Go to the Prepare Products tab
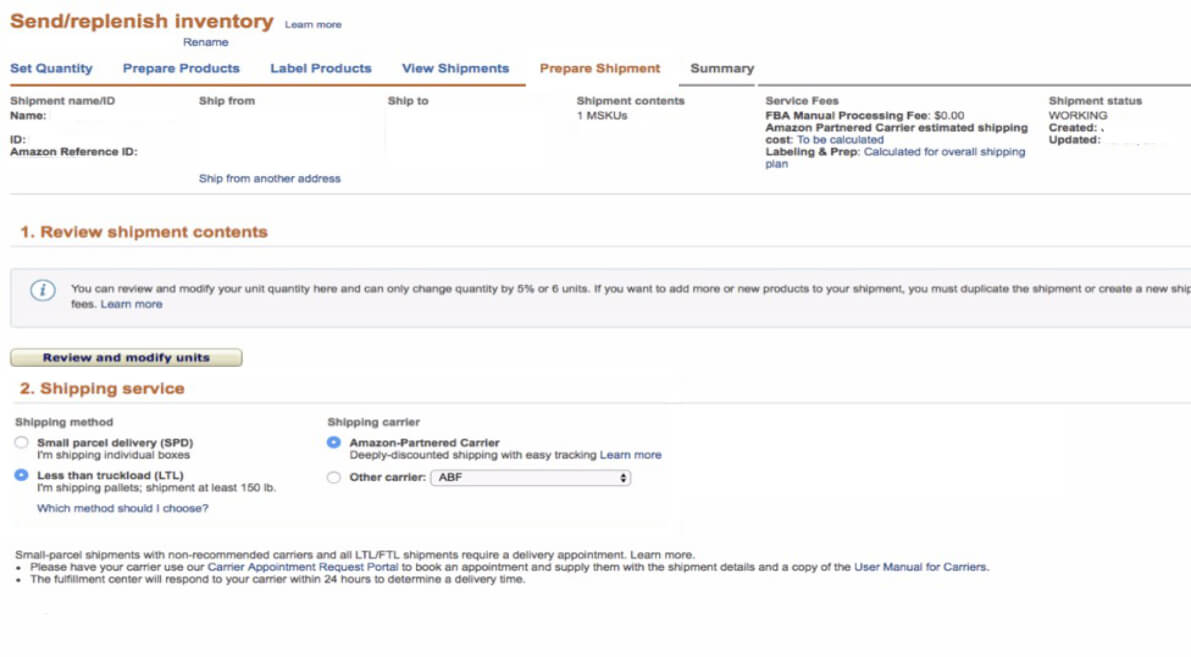 181,68
